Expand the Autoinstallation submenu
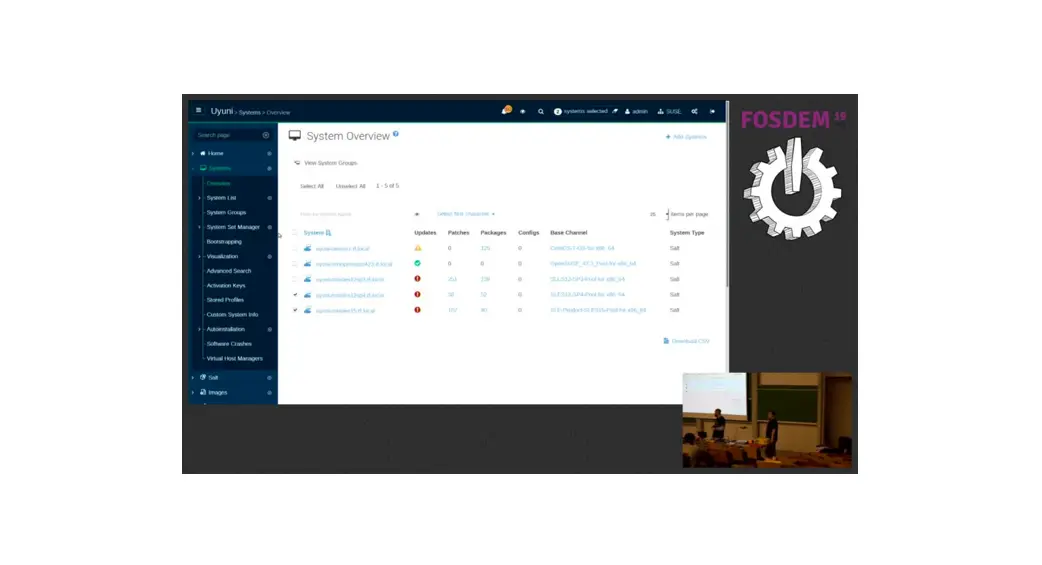The height and width of the screenshot is (565, 1042). [199, 329]
